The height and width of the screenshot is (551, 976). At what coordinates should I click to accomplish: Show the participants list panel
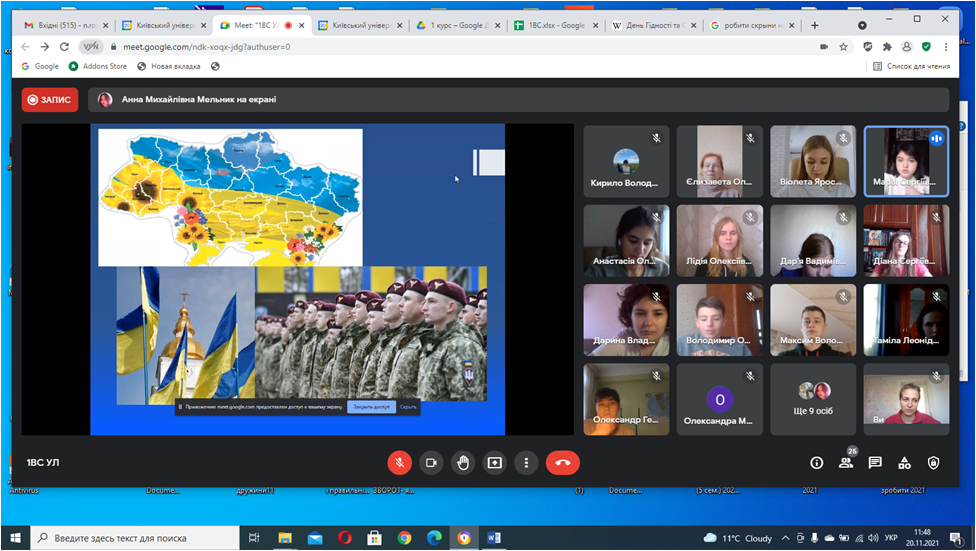click(845, 463)
